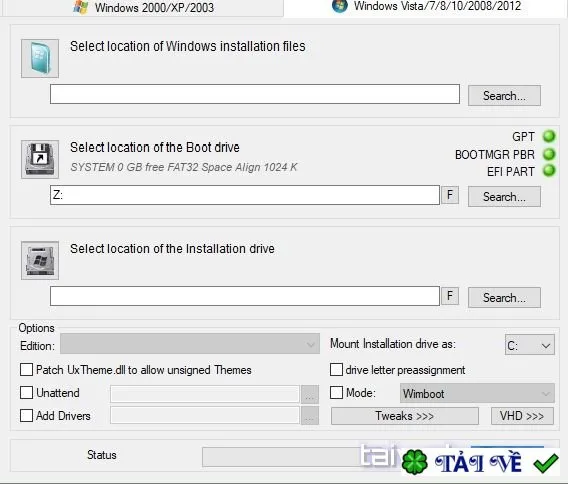568x484 pixels.
Task: Browse for Unattend file with ... button
Action: [x=310, y=394]
